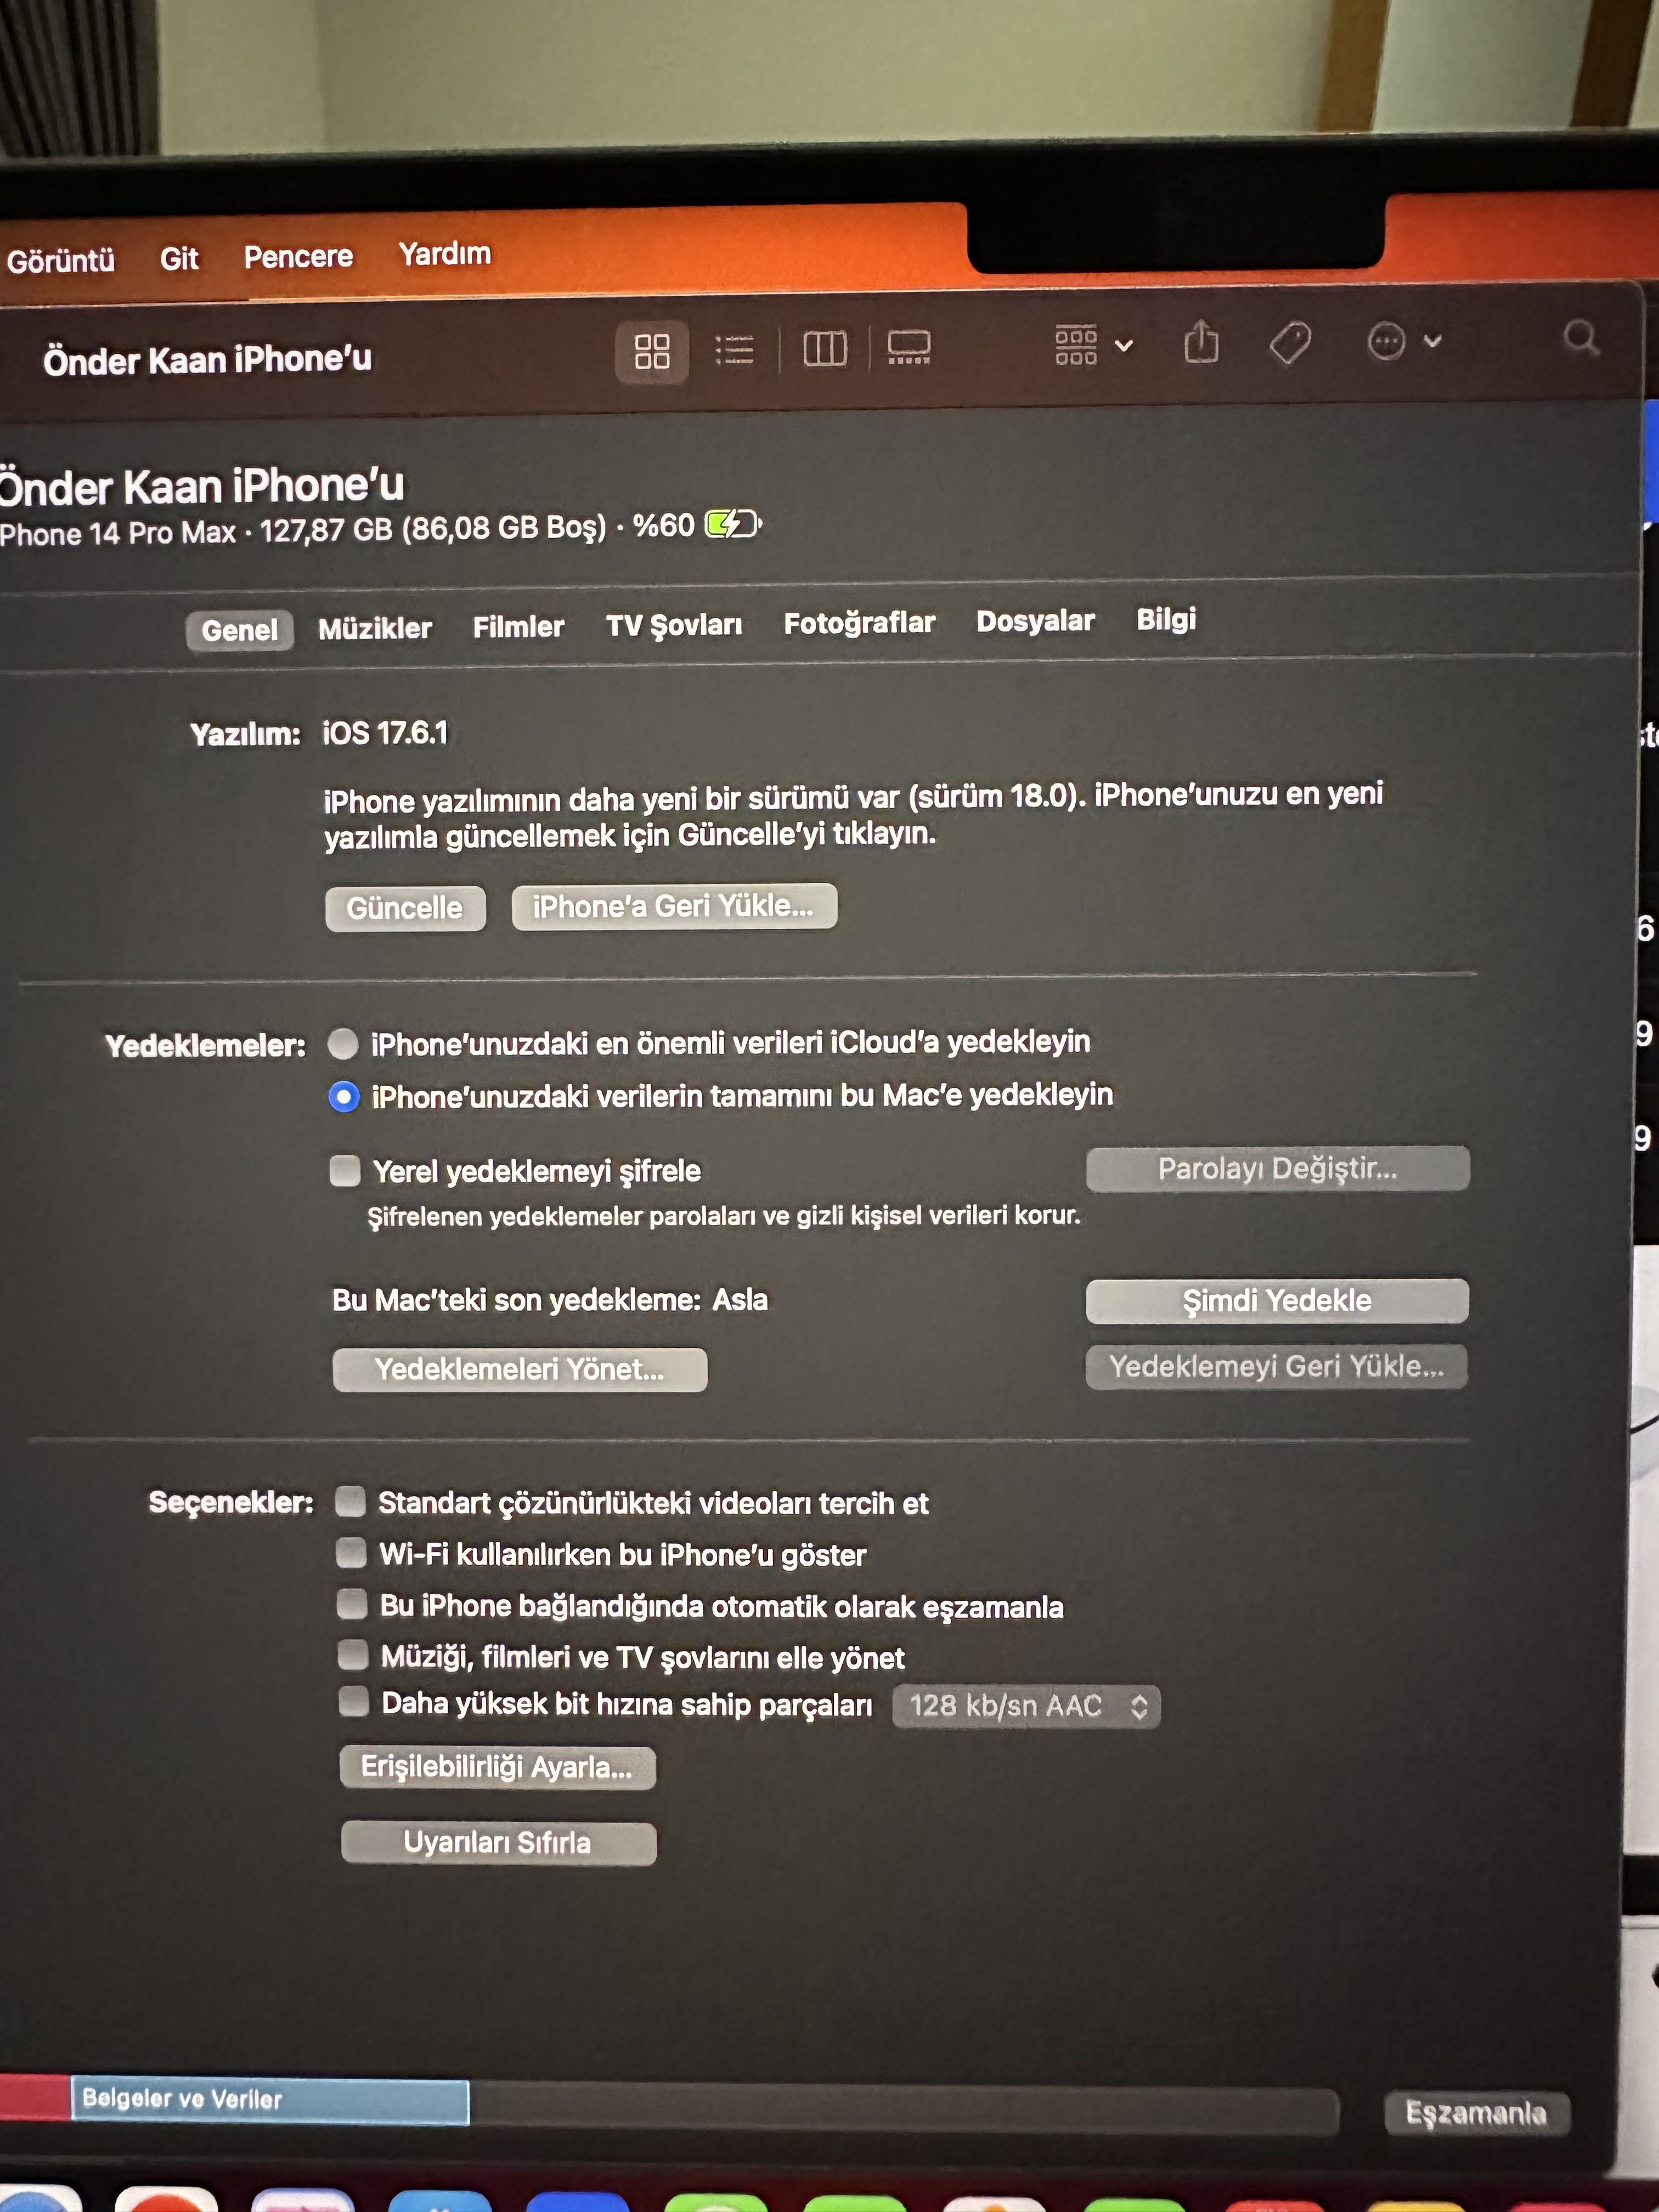
Task: Click the Eşzamanla button
Action: point(1477,2112)
